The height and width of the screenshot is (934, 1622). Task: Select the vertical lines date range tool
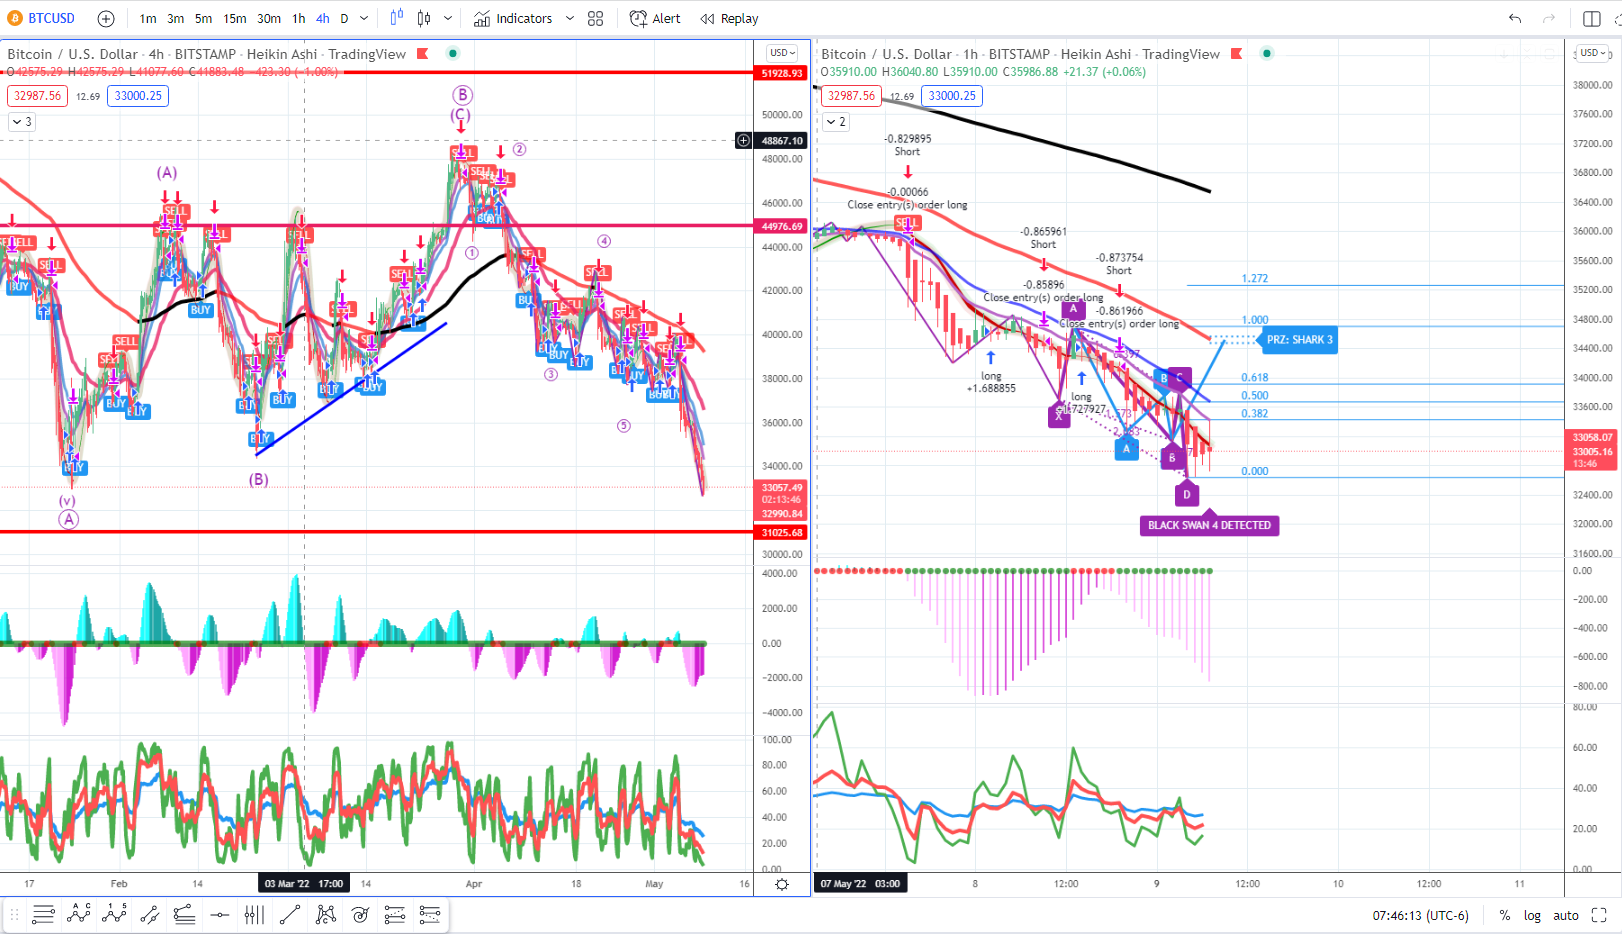(255, 914)
